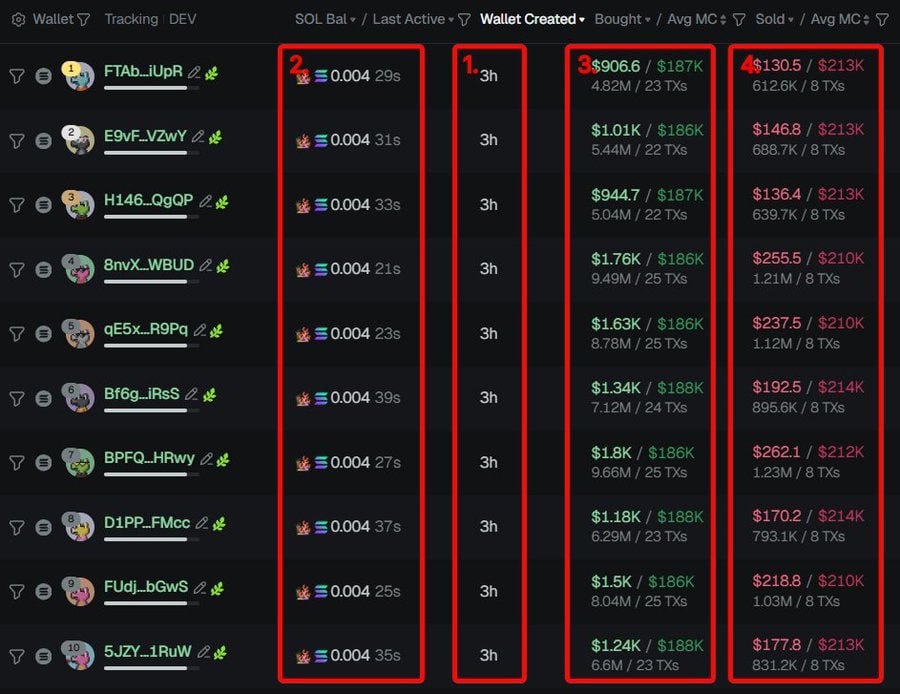Filter wallets using the Wallet header funnel
Viewport: 900px width, 694px height.
click(x=83, y=20)
